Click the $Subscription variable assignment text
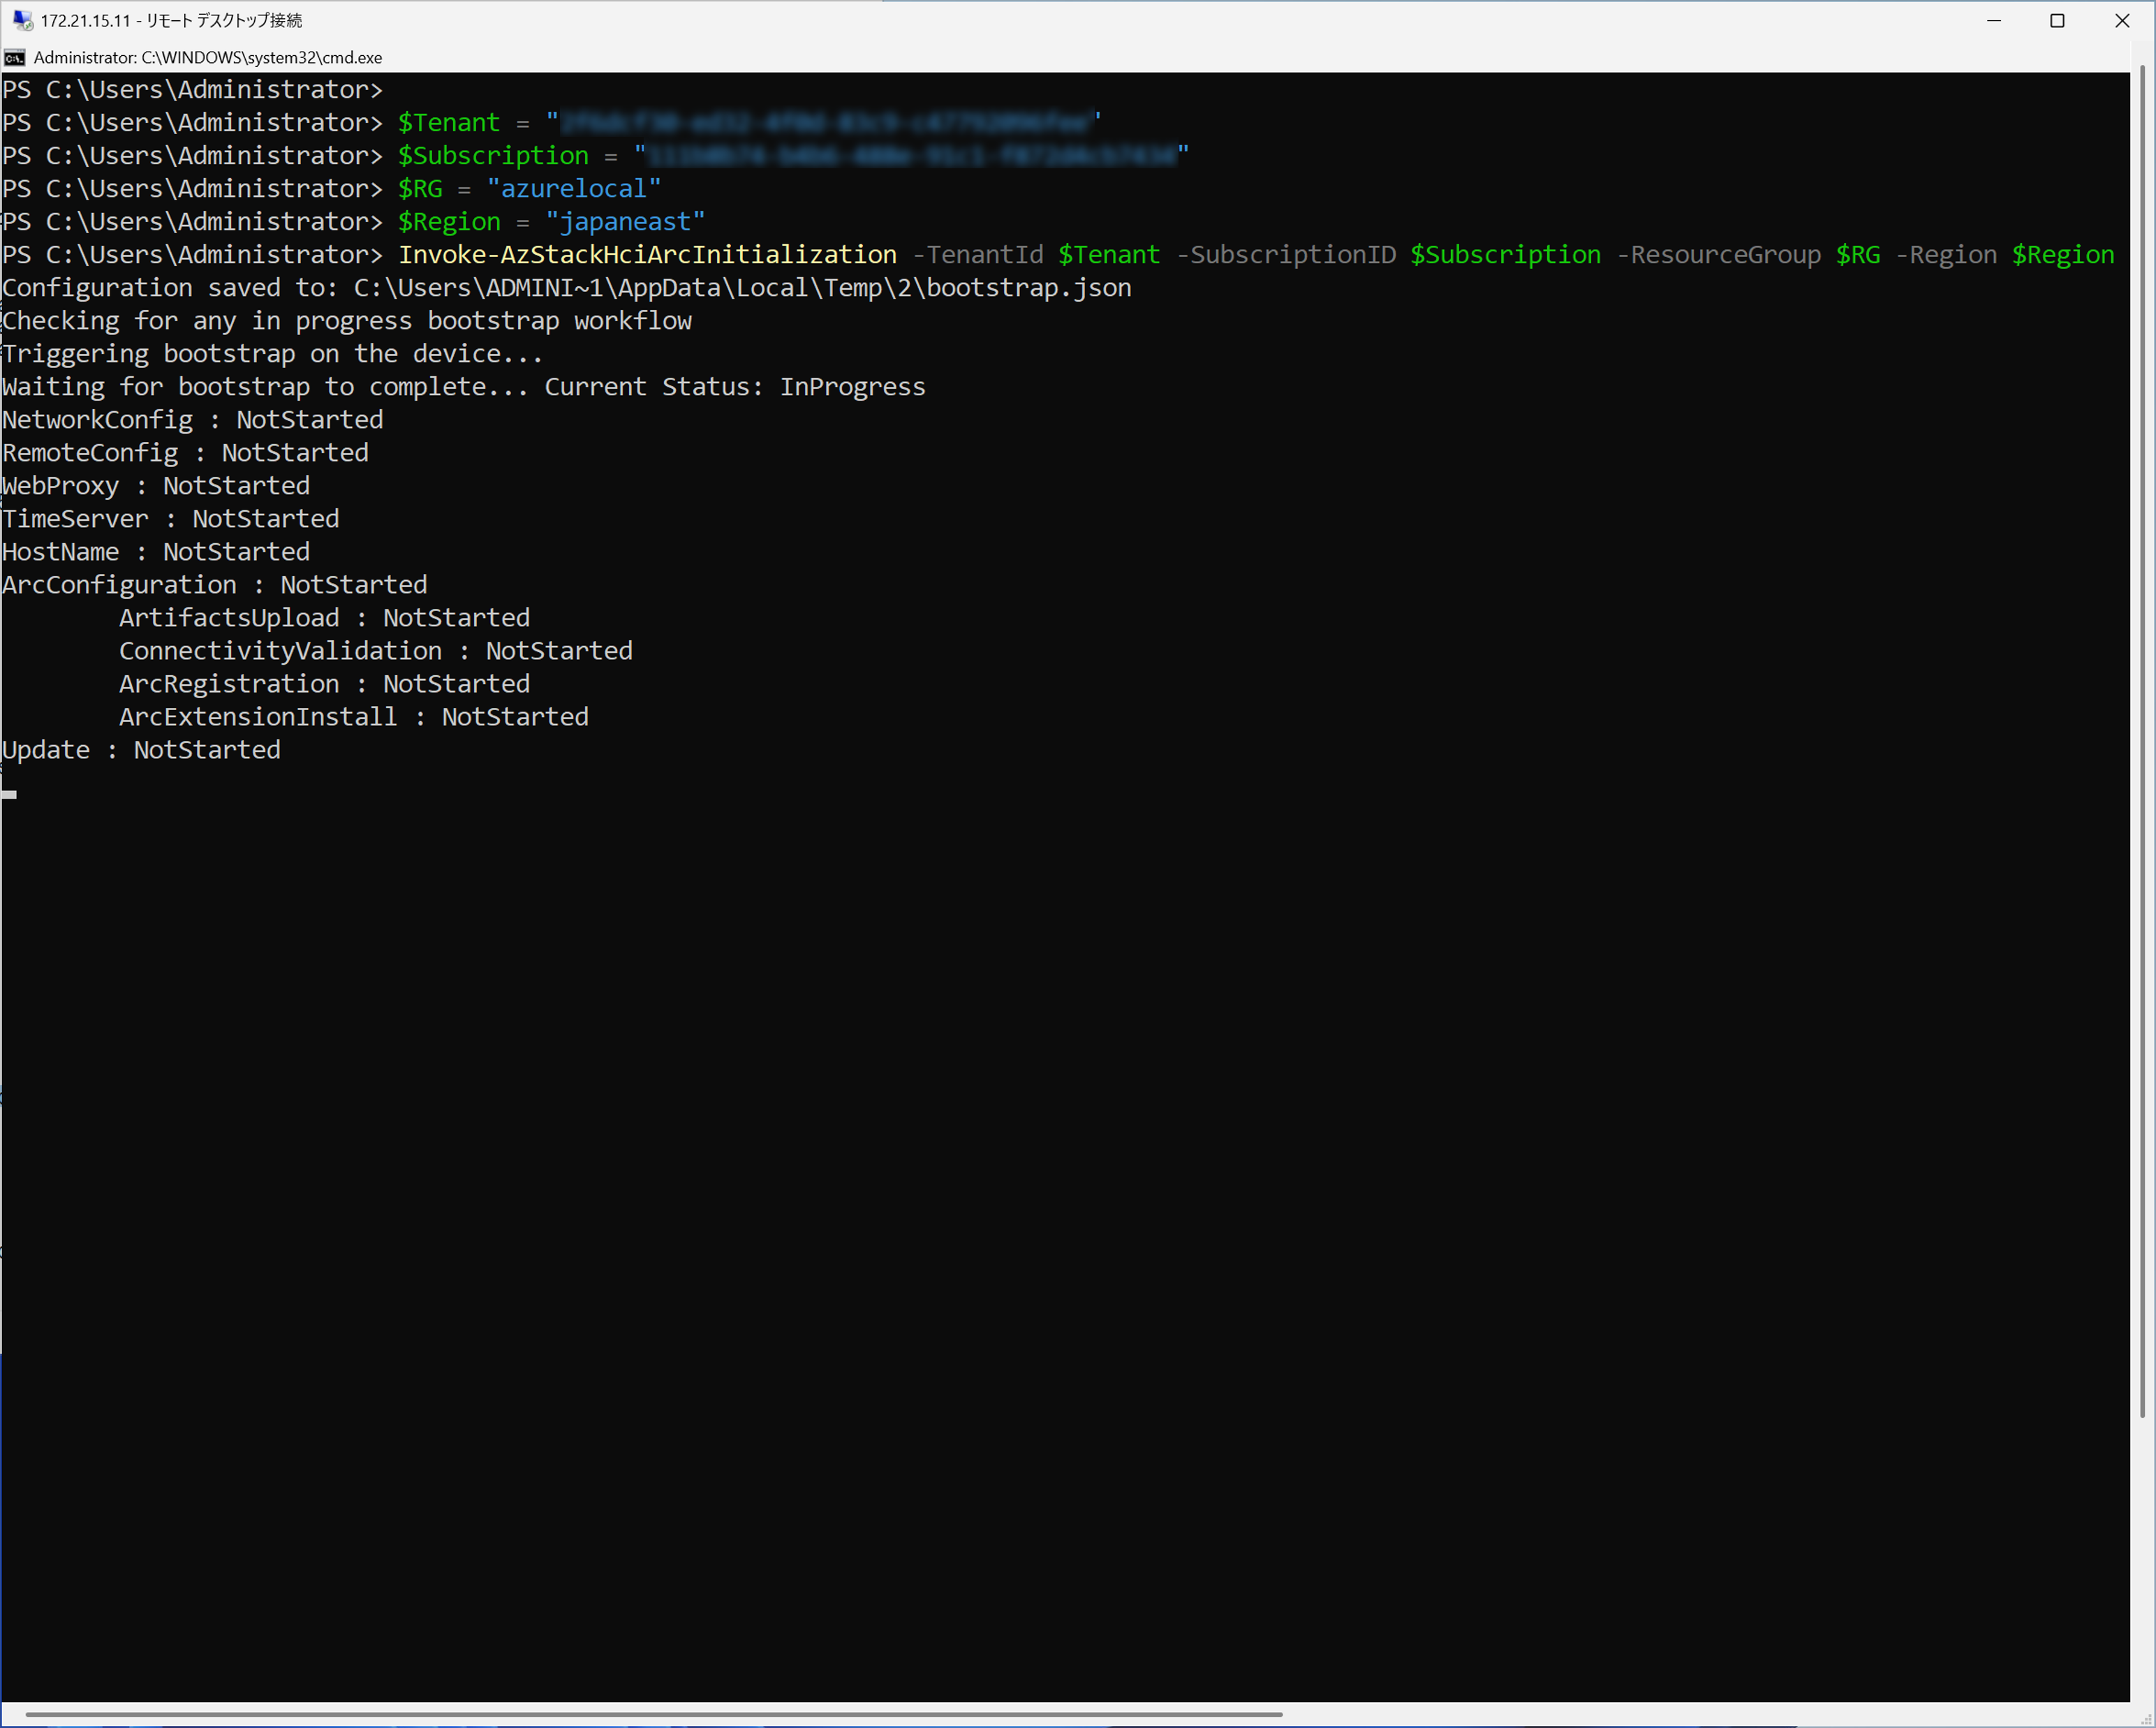 click(x=493, y=156)
